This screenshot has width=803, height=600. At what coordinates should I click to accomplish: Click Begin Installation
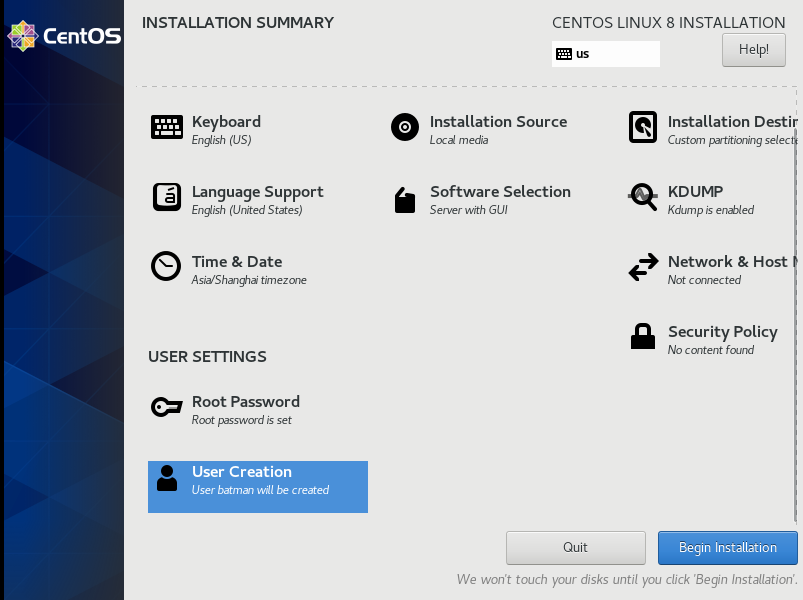(x=728, y=547)
